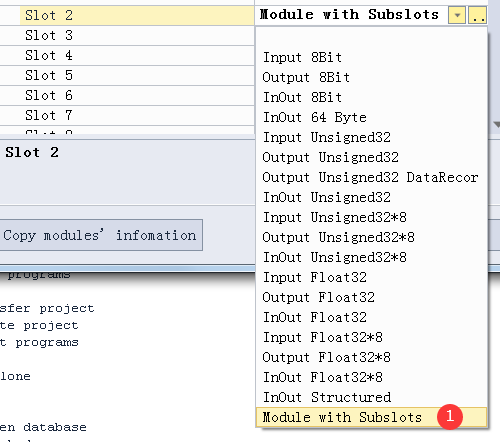
Task: Choose Output Unsigned32 DataRecord entry
Action: click(x=371, y=177)
